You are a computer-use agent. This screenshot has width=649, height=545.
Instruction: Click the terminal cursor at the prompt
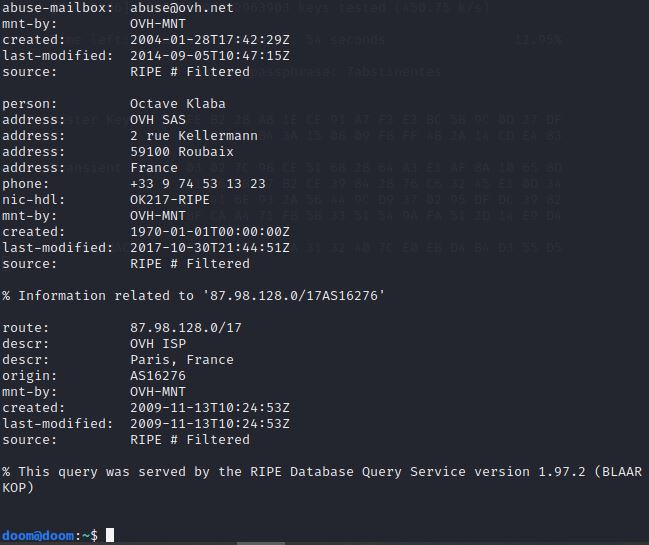110,535
